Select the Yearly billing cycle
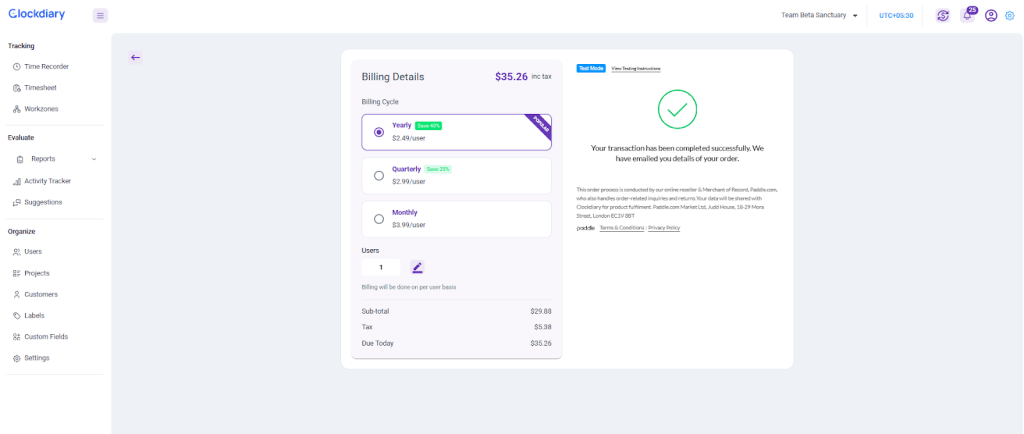The image size is (1024, 434). click(x=379, y=132)
